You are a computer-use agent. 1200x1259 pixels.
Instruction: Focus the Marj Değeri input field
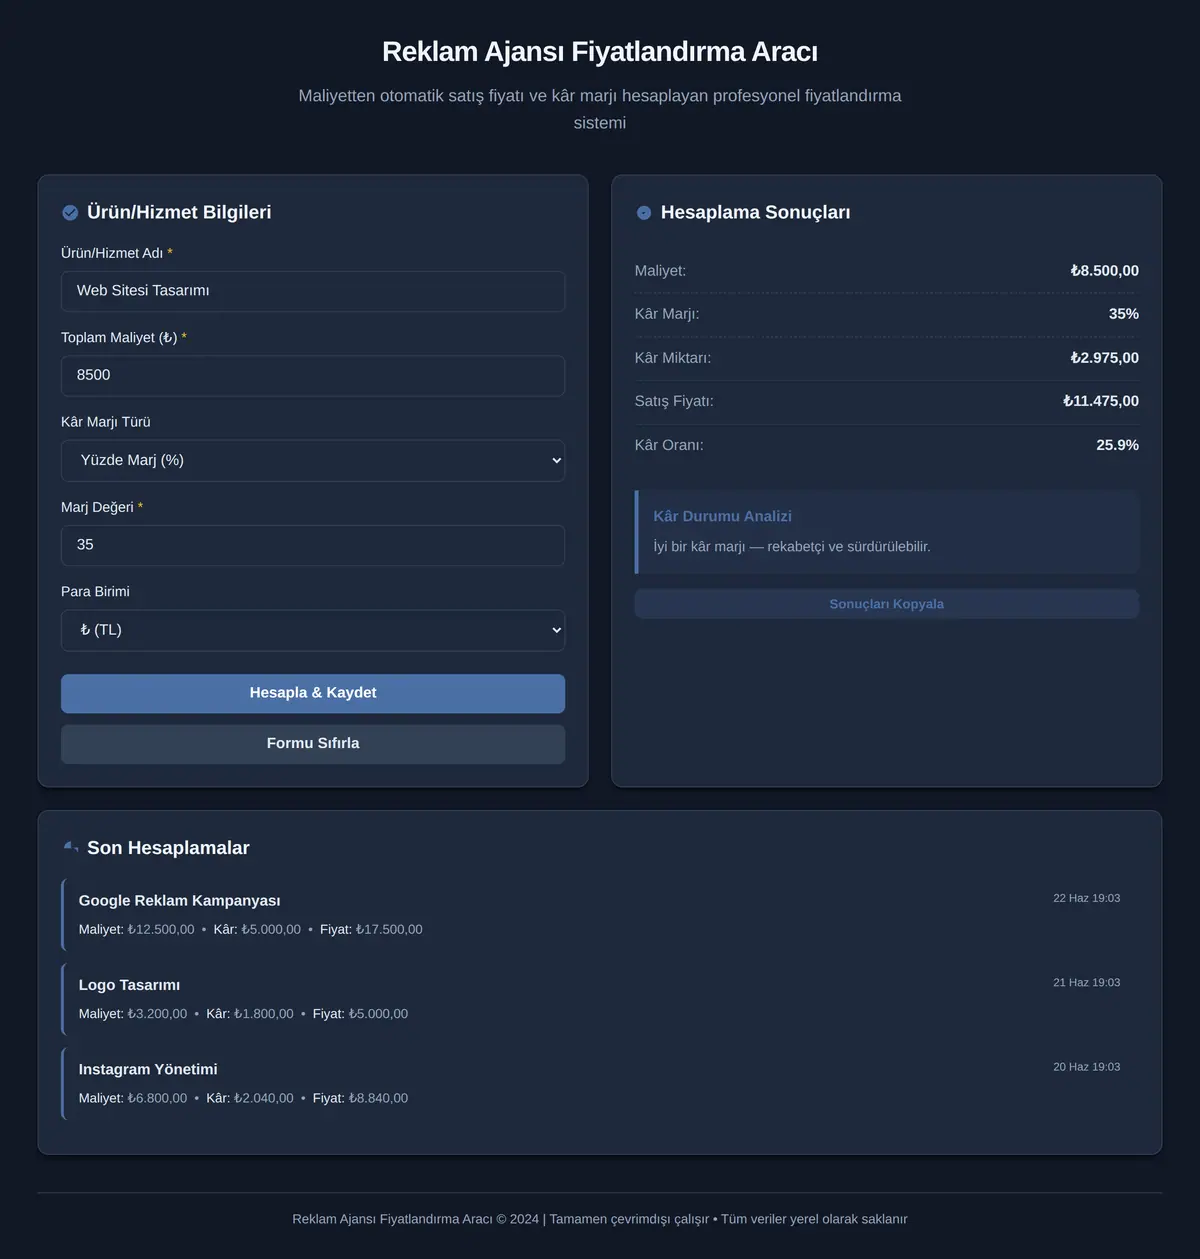point(313,546)
